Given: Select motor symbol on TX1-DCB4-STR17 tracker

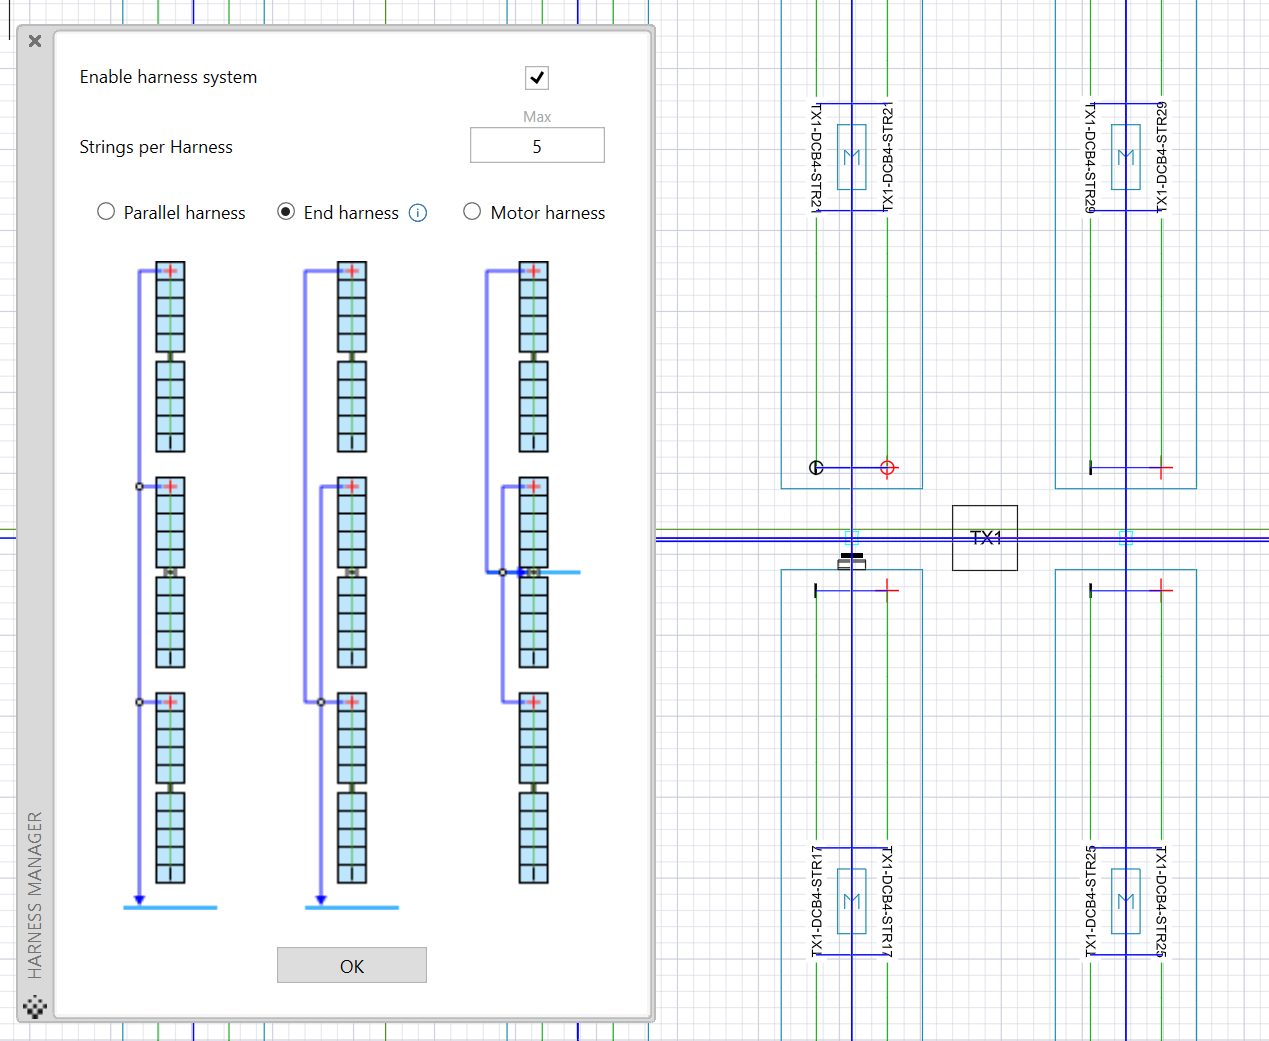Looking at the screenshot, I should [x=852, y=901].
